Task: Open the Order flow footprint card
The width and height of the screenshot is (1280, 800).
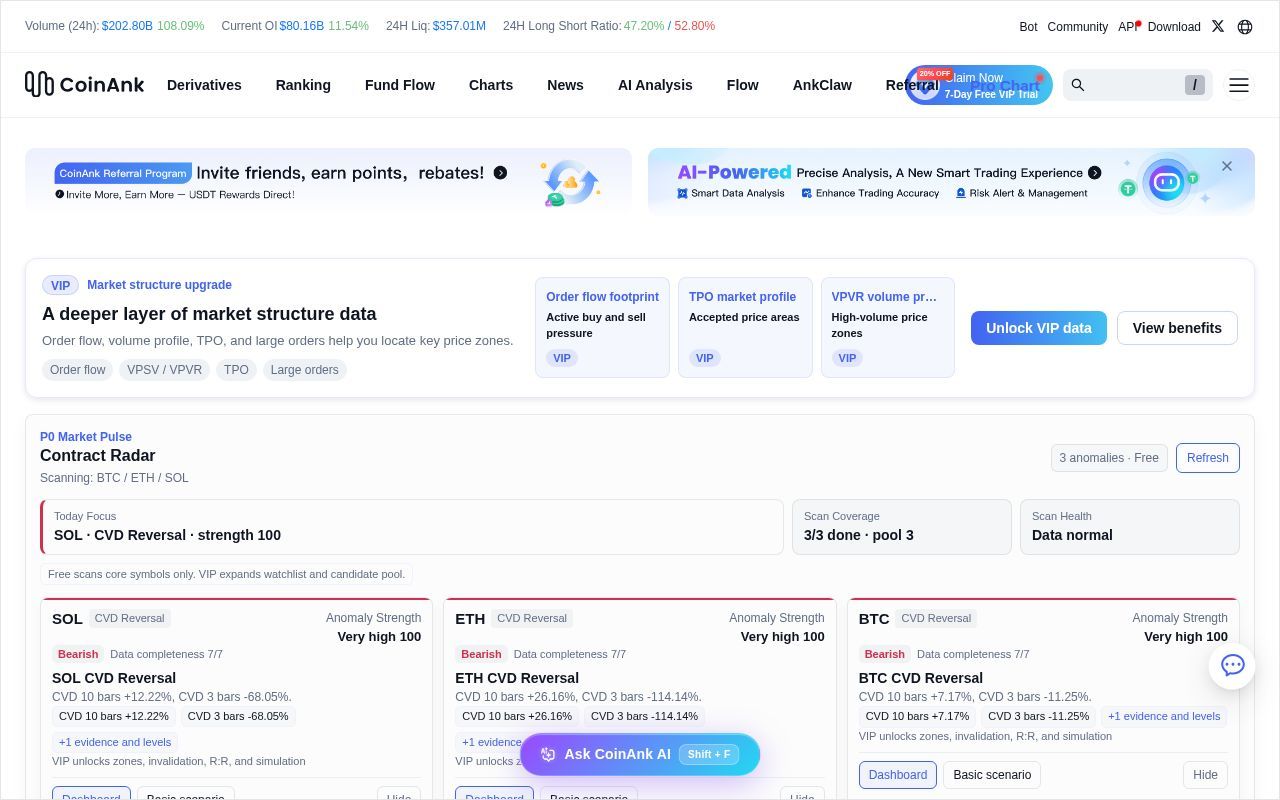Action: tap(602, 328)
